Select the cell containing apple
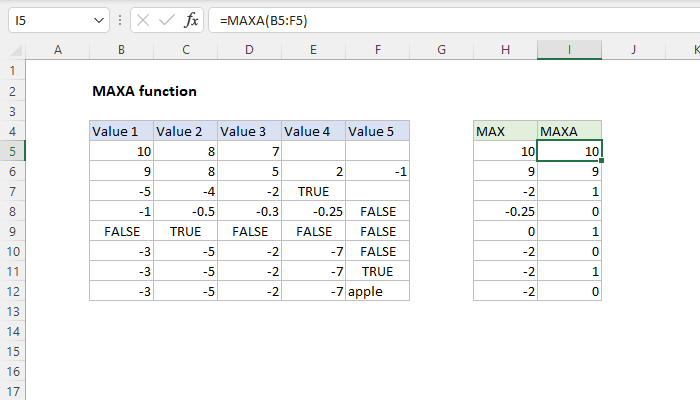This screenshot has height=400, width=700. click(x=377, y=291)
